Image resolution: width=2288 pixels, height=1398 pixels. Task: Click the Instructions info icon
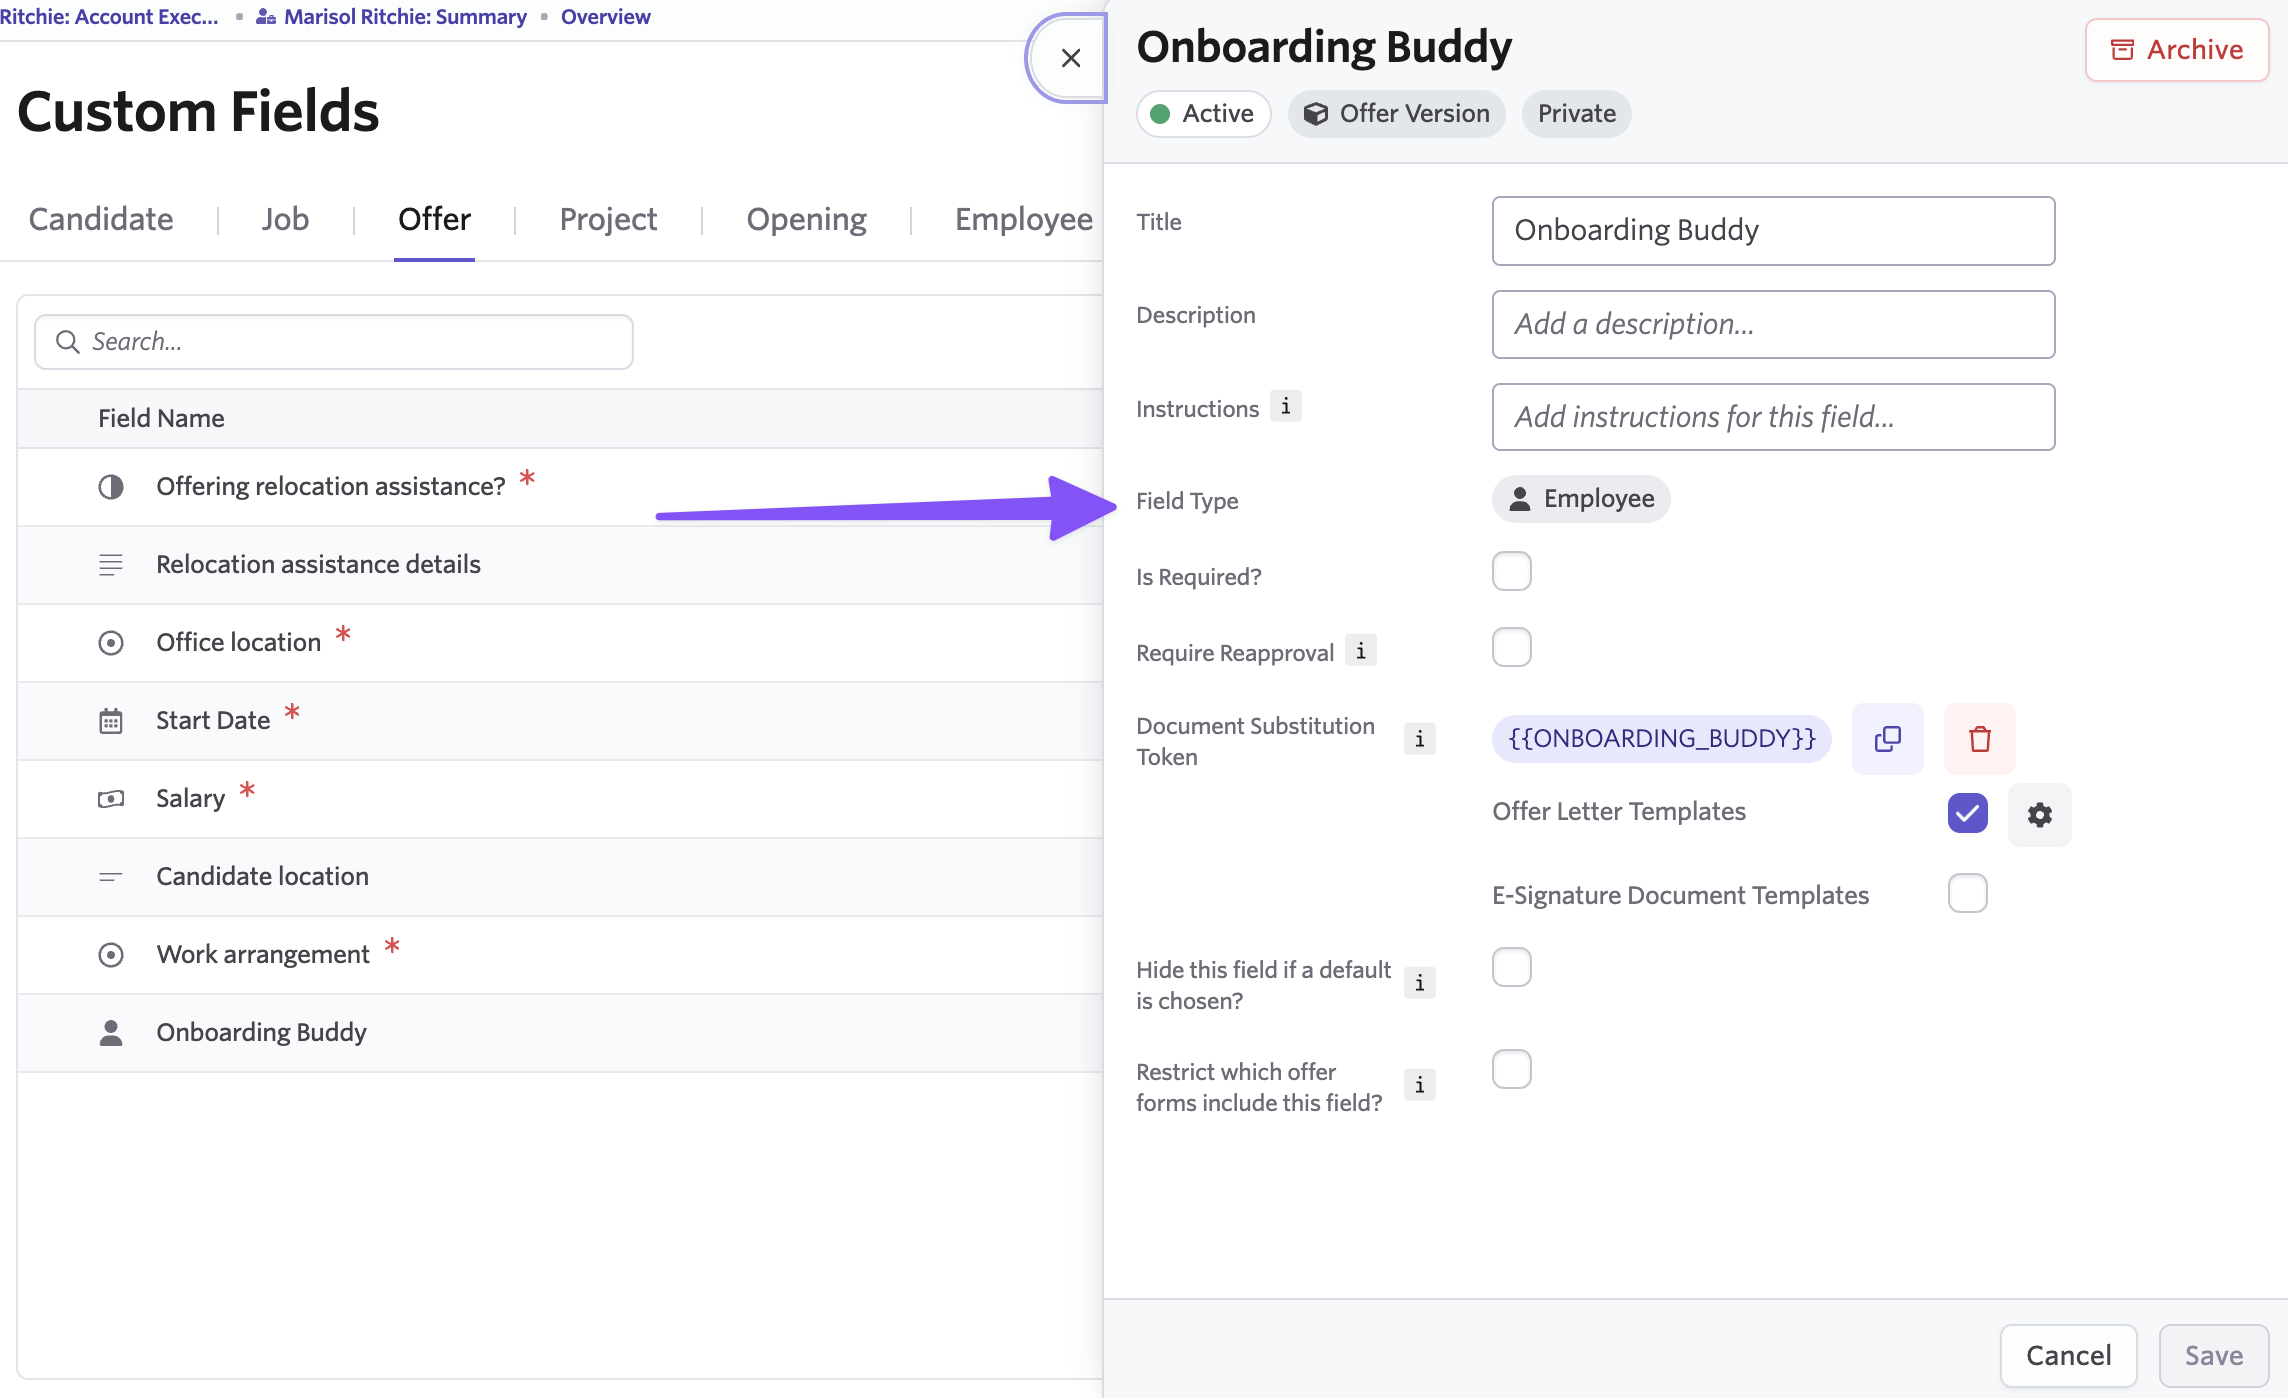pos(1285,407)
